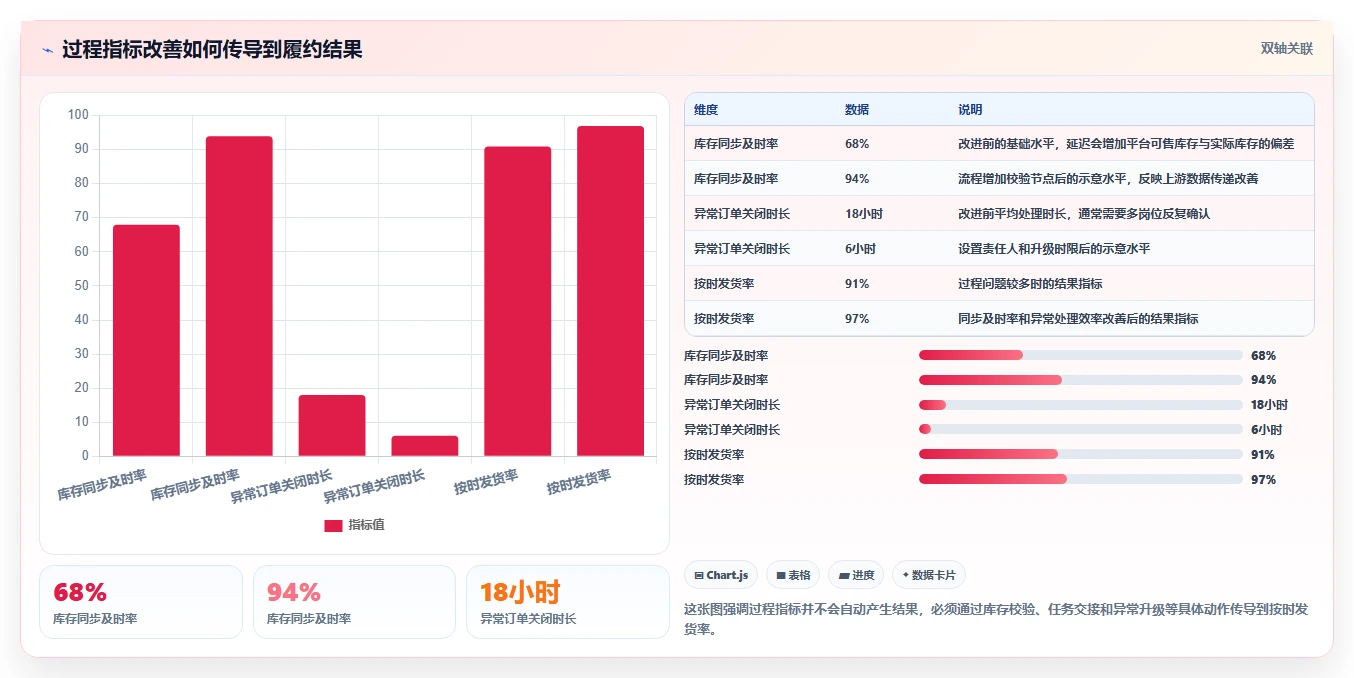
Task: Click the 维度 table column header
Action: 706,110
